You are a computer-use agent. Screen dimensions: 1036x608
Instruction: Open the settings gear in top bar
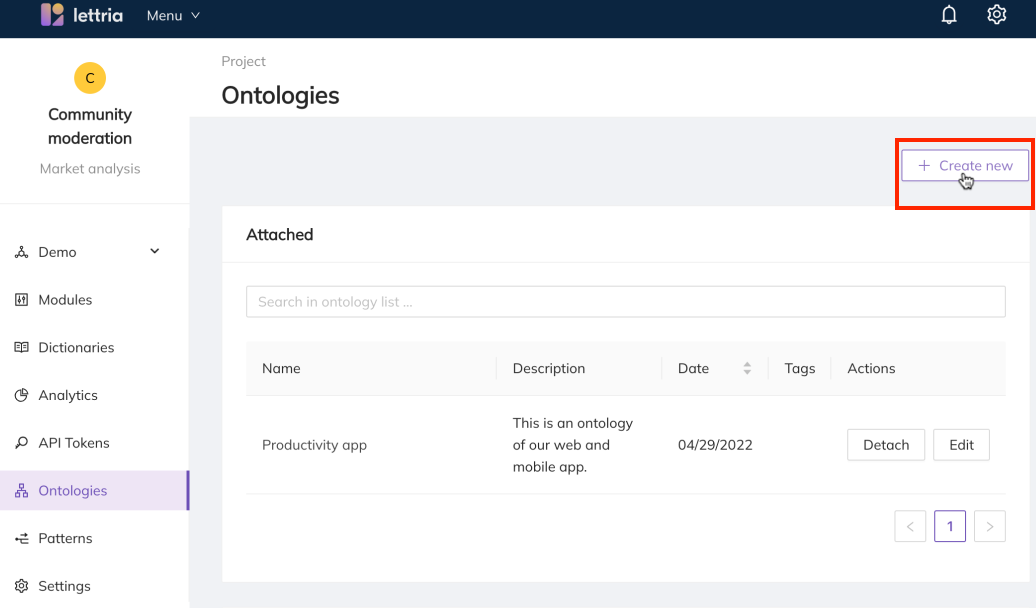(x=996, y=15)
